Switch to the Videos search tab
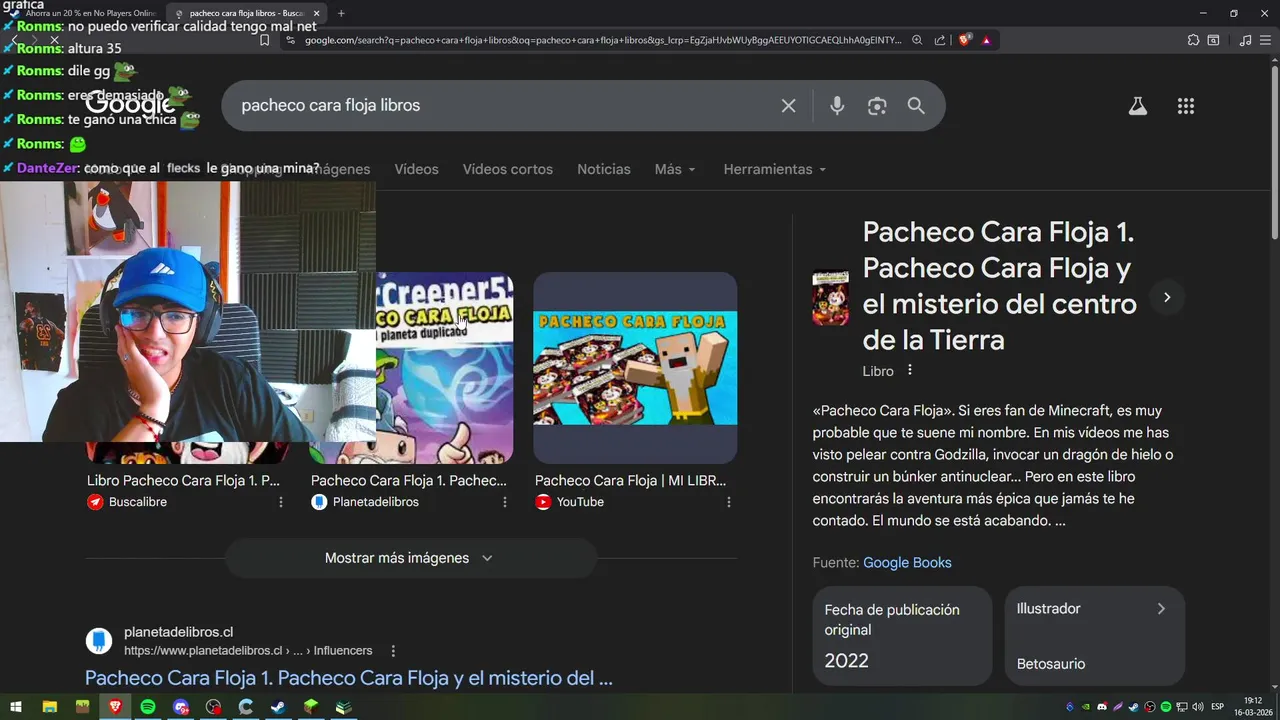 [x=416, y=169]
